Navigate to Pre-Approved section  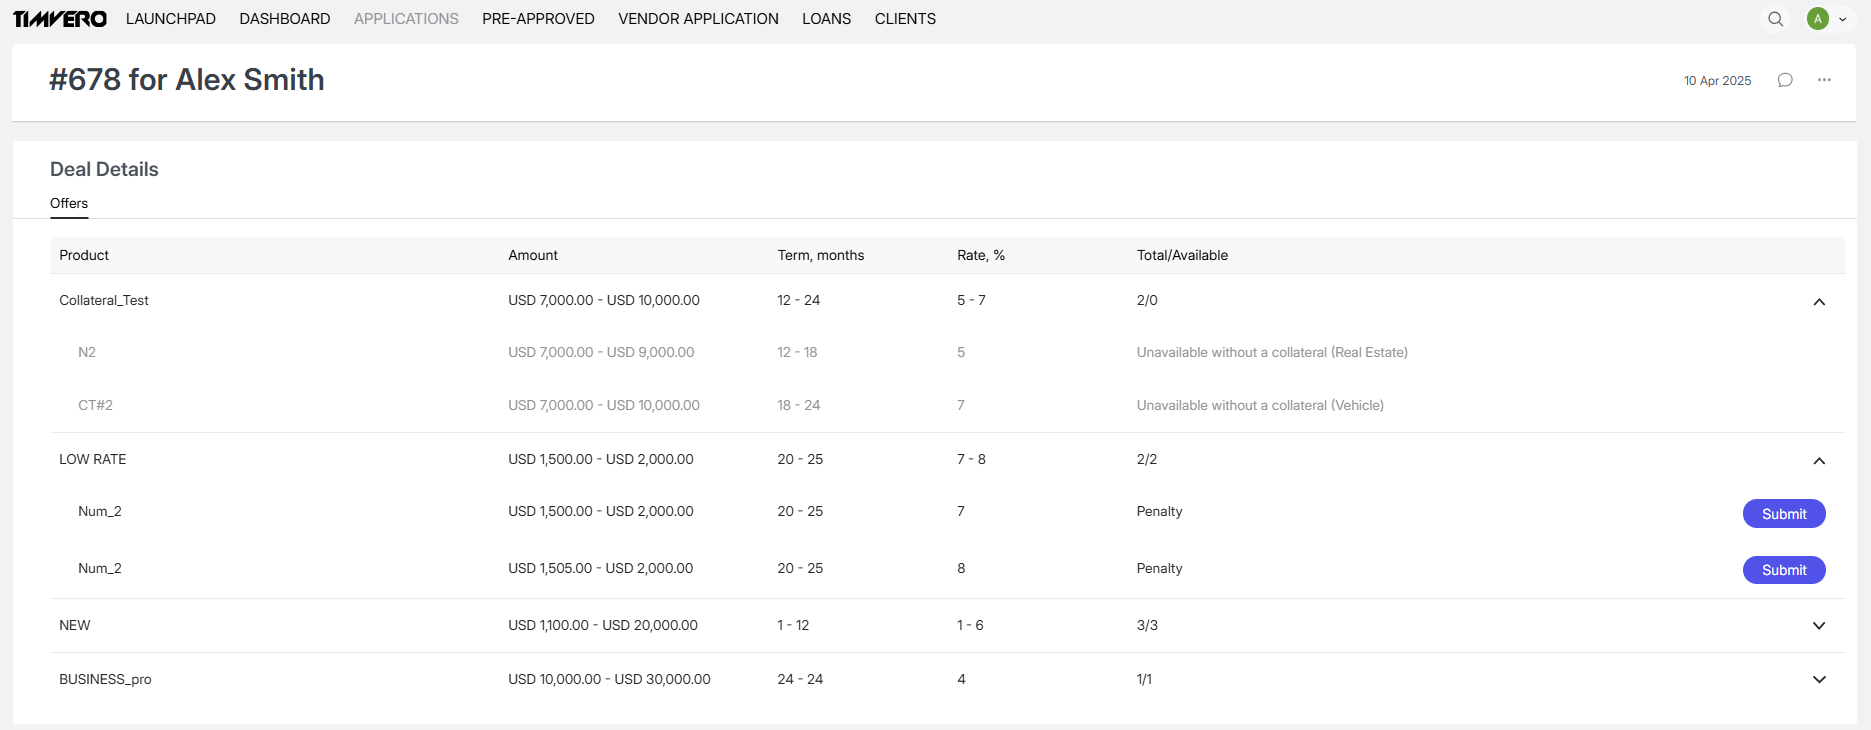538,19
